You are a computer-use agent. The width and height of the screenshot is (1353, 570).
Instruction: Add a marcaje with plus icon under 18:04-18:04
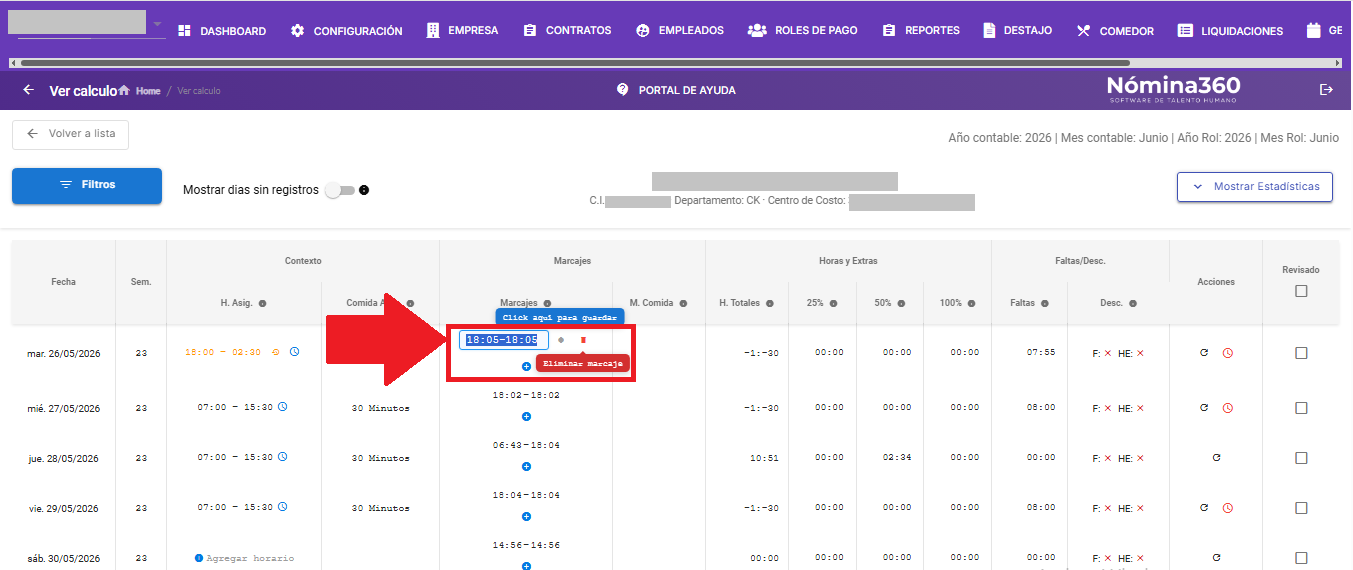tap(526, 517)
